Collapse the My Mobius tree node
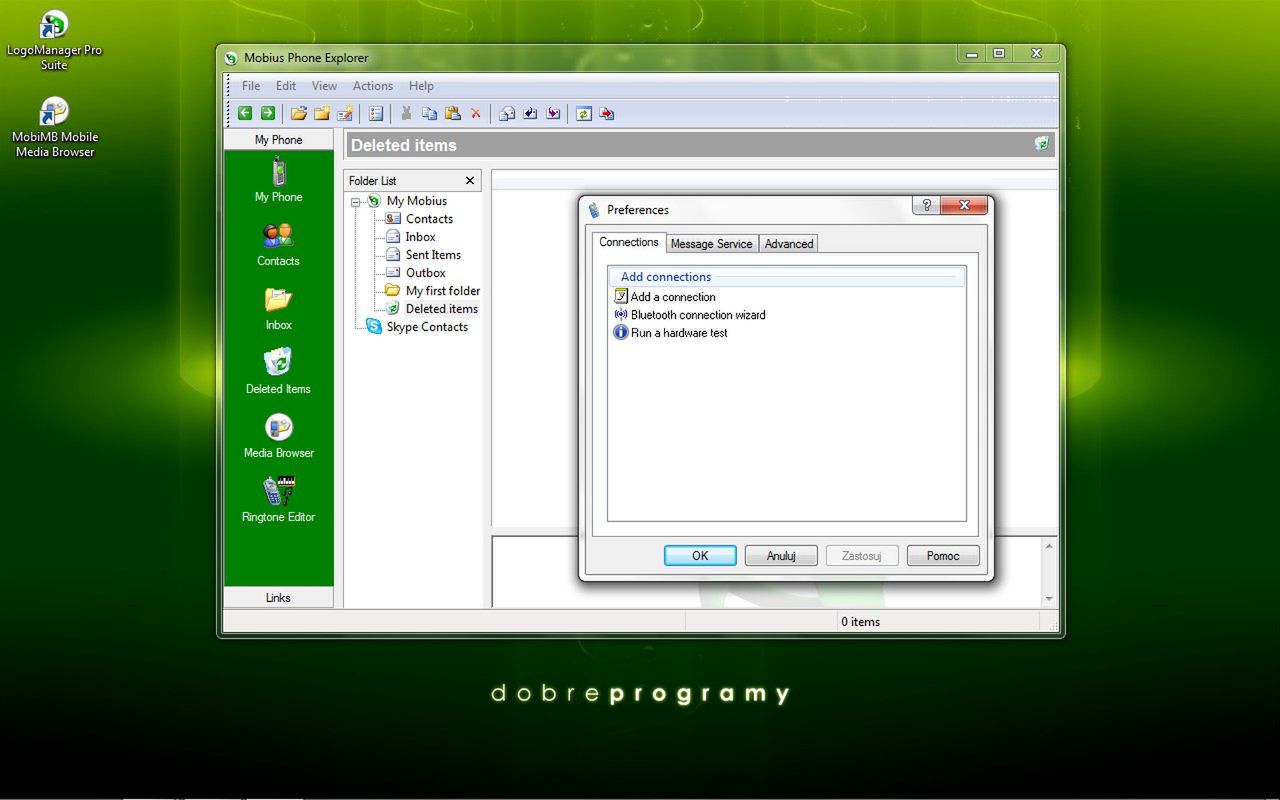Image resolution: width=1280 pixels, height=800 pixels. pyautogui.click(x=356, y=202)
